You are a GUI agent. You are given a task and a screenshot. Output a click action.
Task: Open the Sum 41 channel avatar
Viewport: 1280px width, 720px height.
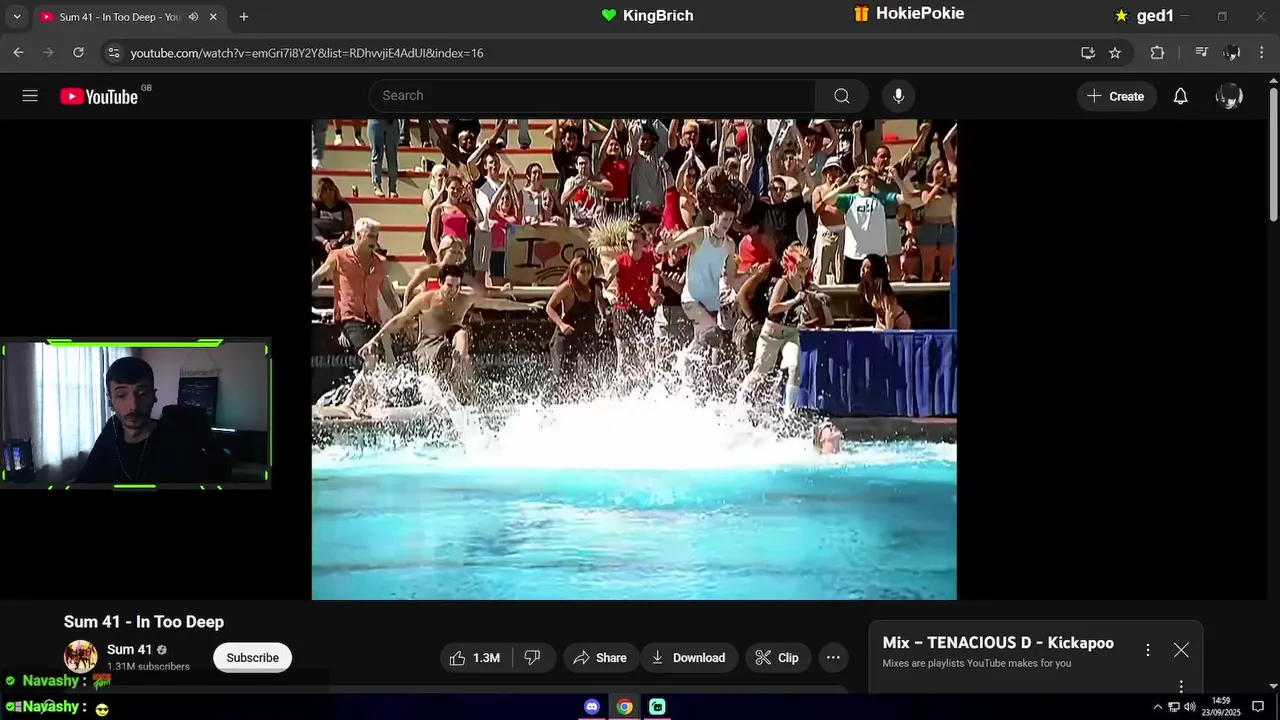[81, 657]
